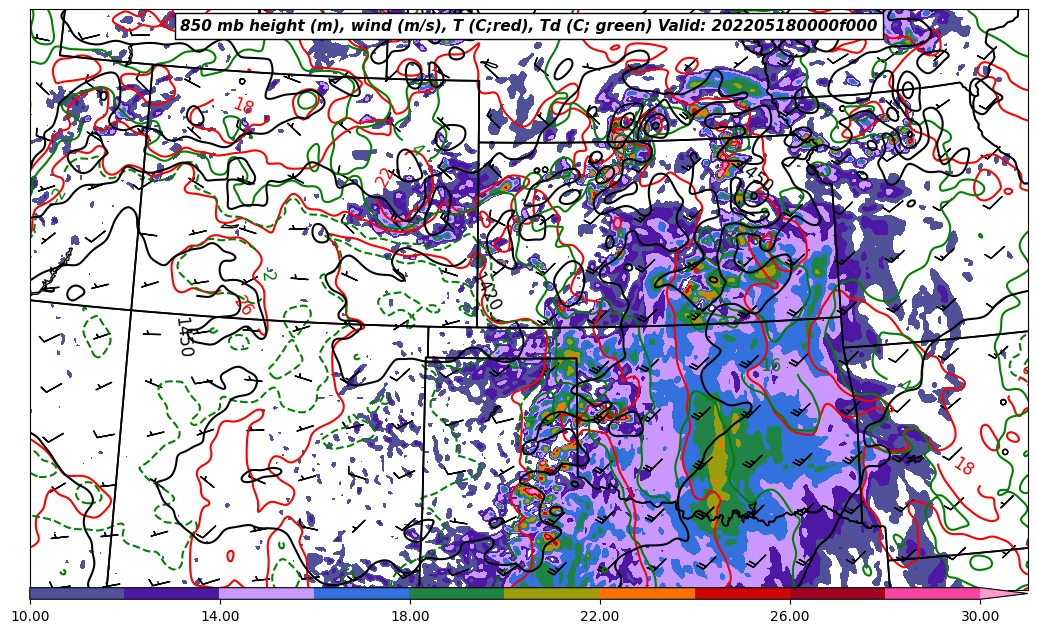This screenshot has height=633, width=1037.
Task: Click the red 22 temperature contour label
Action: pos(384,178)
